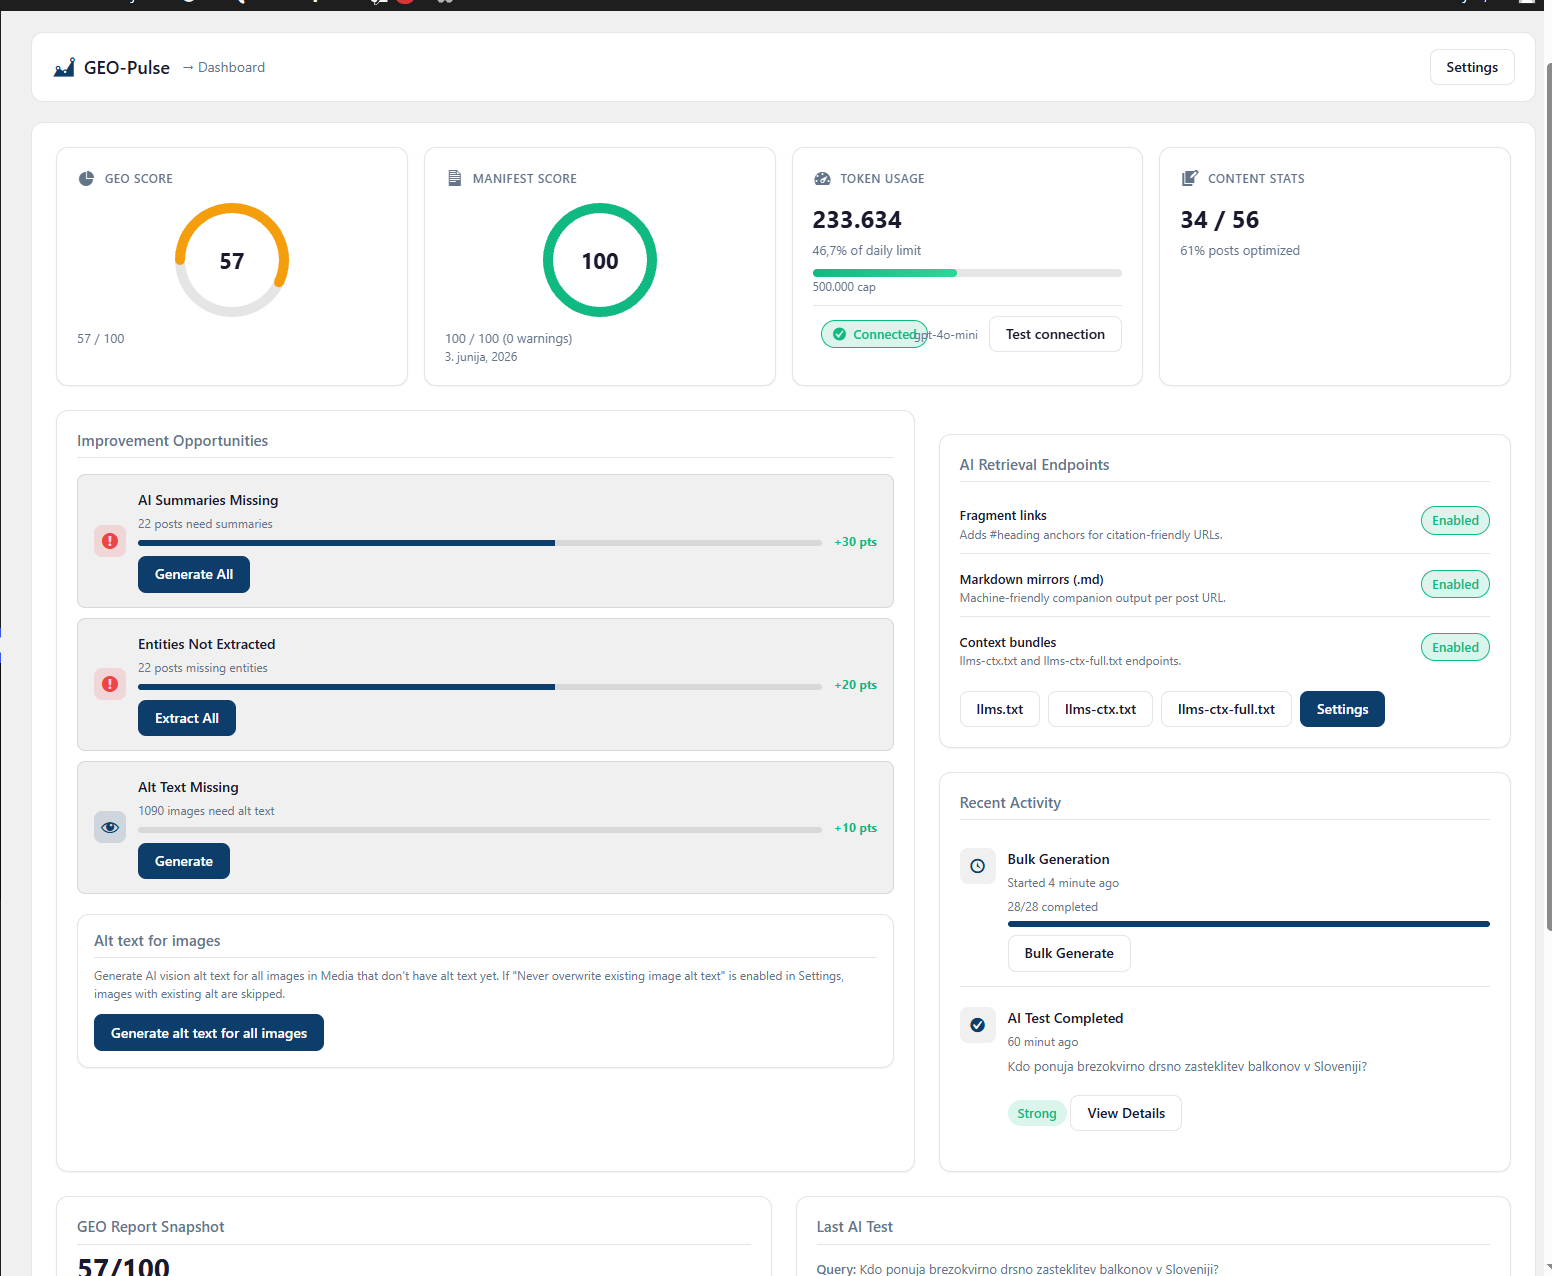Click the GEO Score pie chart icon
Screen dimensions: 1552x1276
86,178
